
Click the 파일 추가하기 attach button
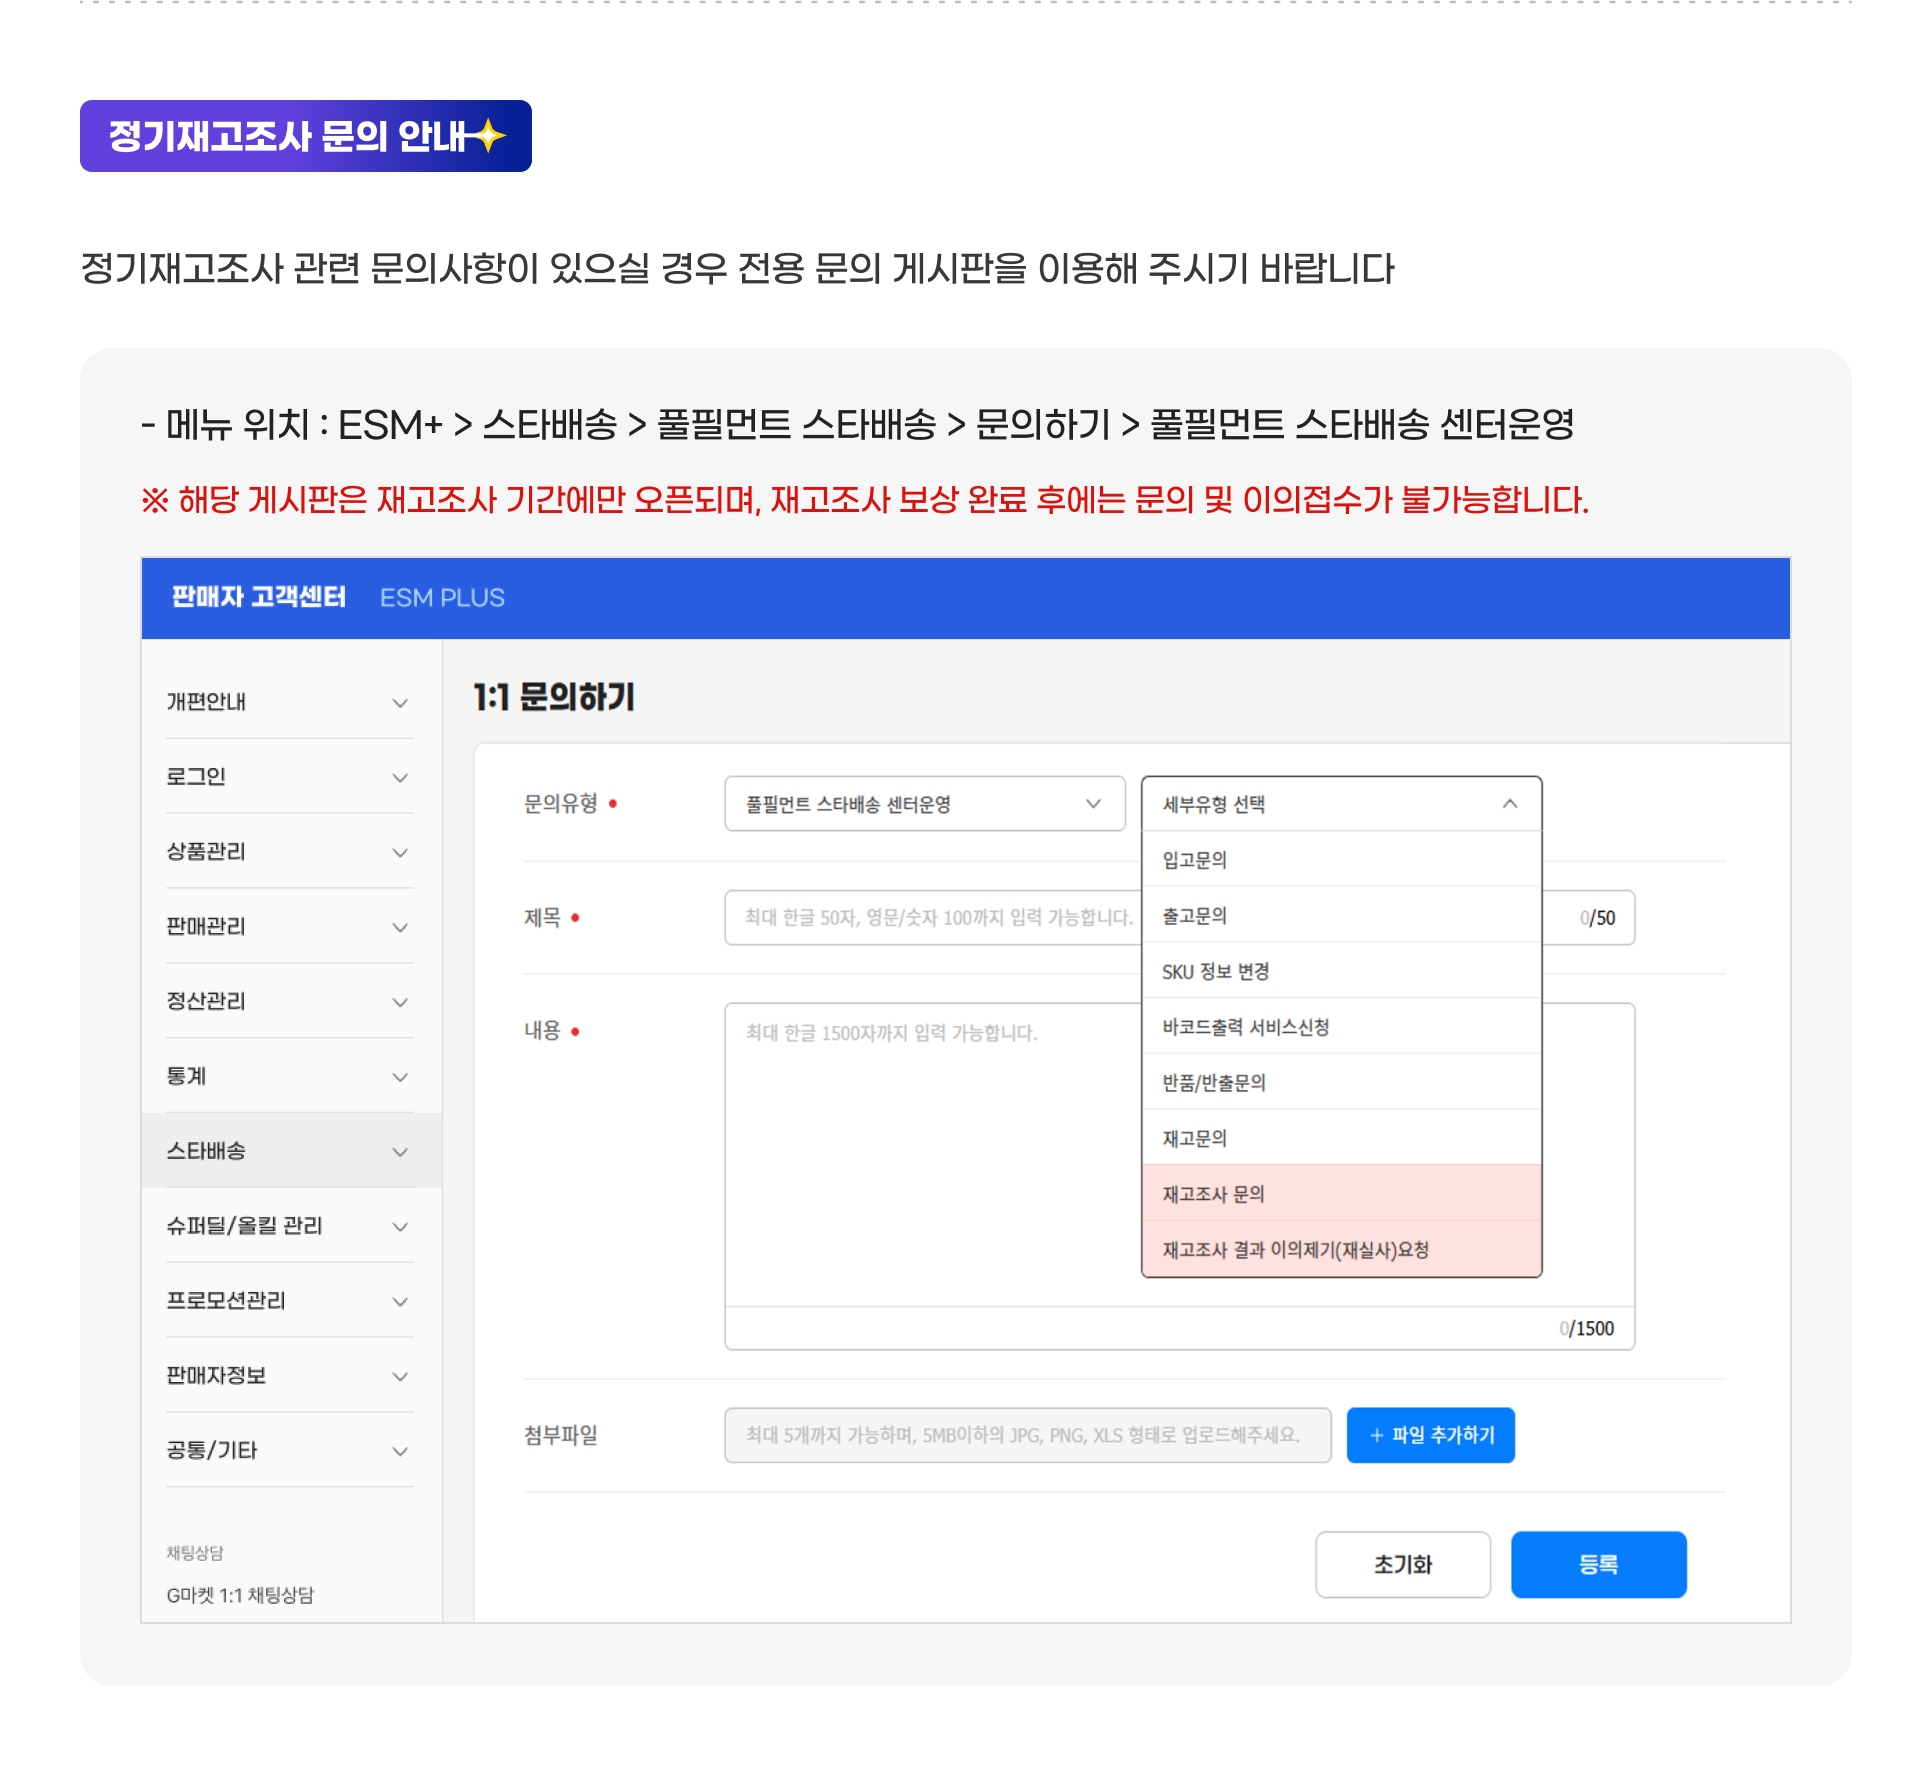point(1430,1435)
